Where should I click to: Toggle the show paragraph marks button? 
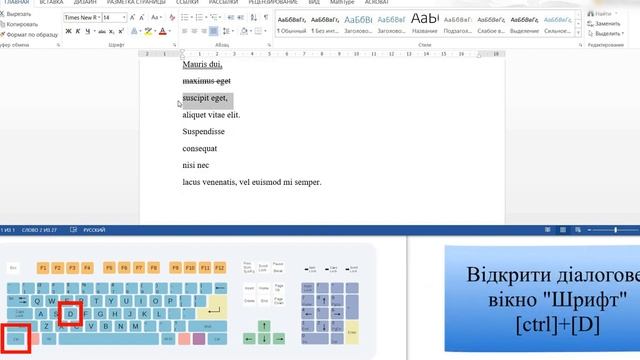pyautogui.click(x=266, y=18)
